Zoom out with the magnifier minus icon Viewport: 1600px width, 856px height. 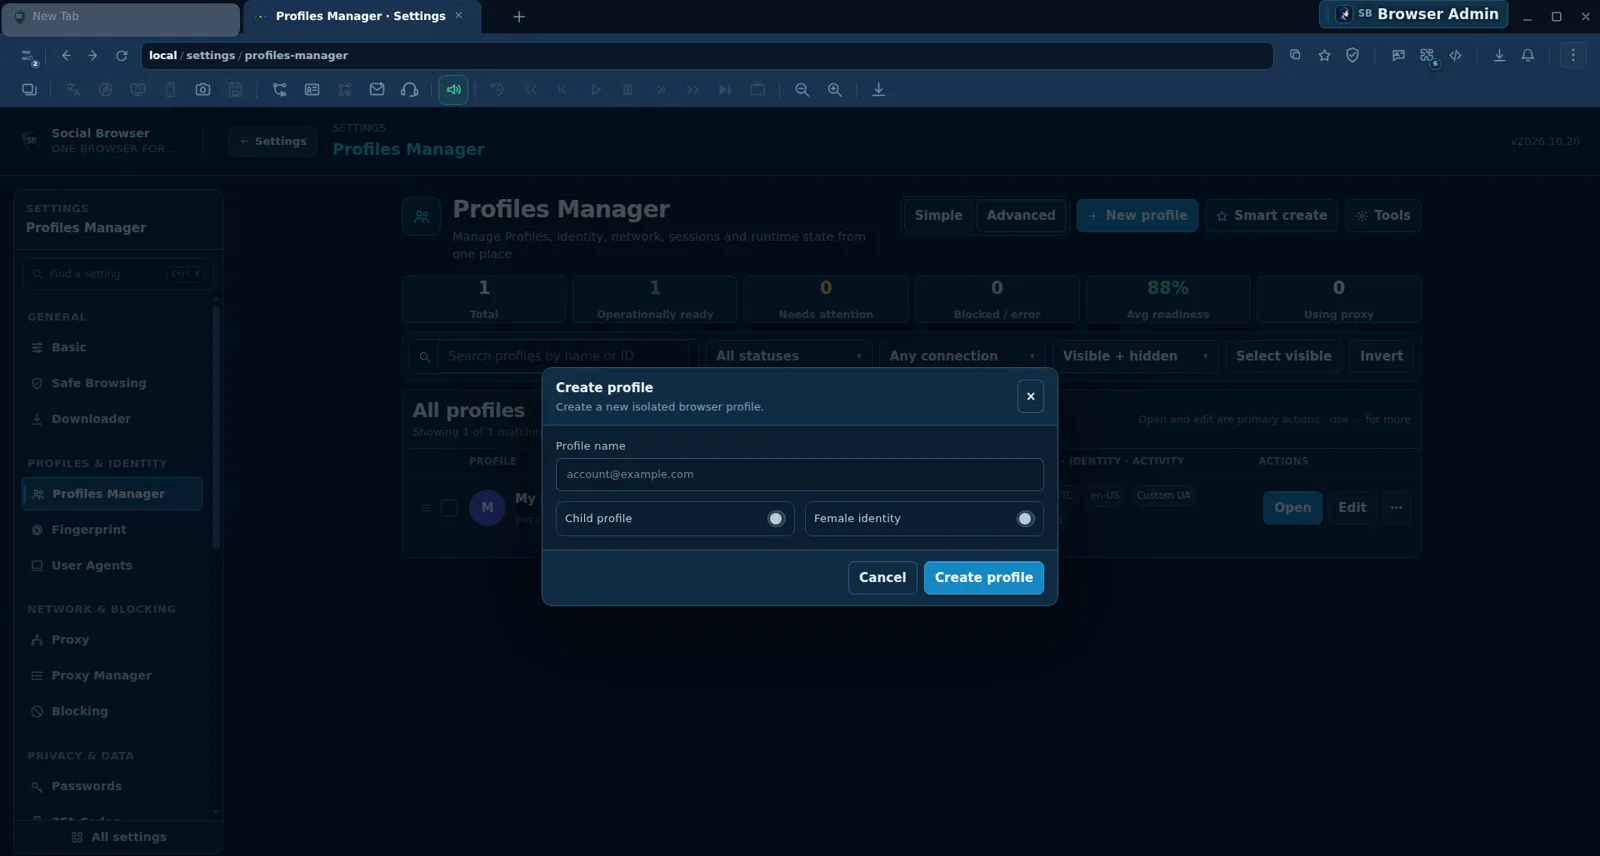pyautogui.click(x=802, y=90)
